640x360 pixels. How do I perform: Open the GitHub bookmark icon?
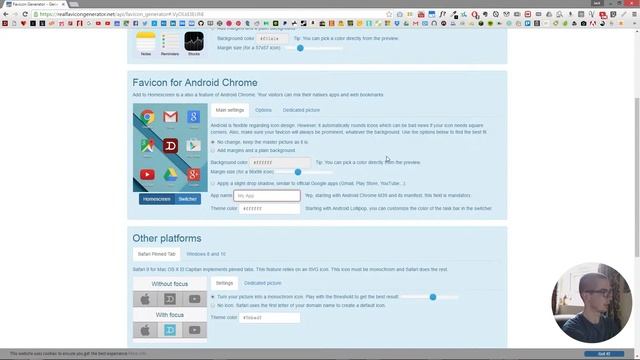click(201, 24)
